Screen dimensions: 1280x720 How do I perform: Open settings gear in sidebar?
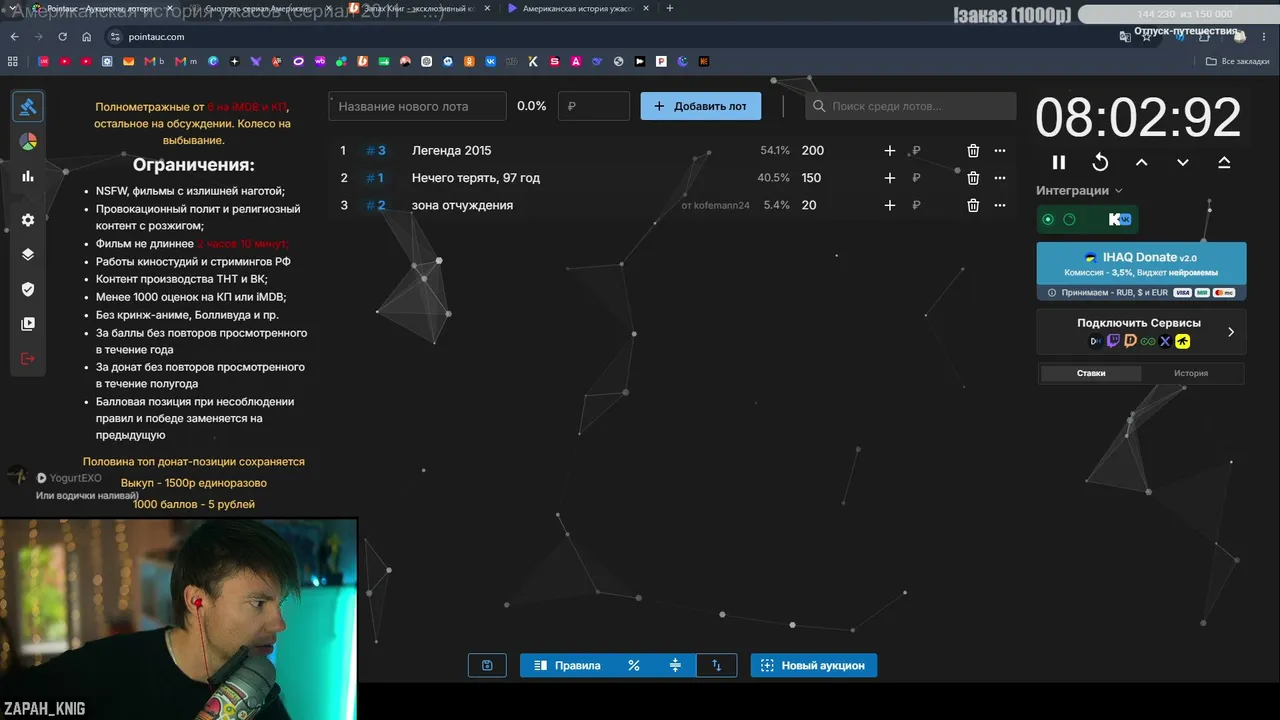tap(28, 220)
